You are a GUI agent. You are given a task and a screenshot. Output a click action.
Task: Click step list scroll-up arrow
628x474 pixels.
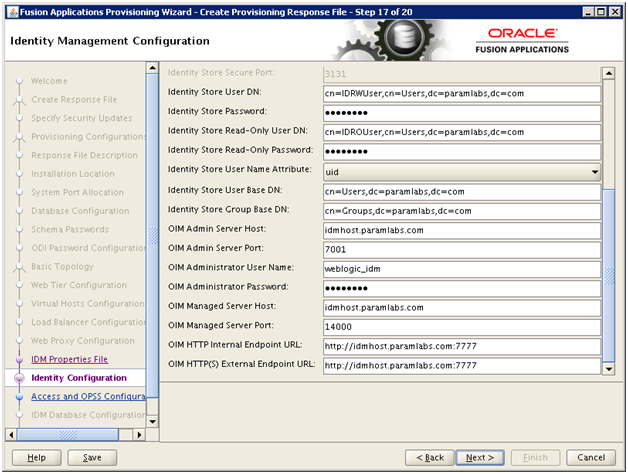[x=152, y=68]
